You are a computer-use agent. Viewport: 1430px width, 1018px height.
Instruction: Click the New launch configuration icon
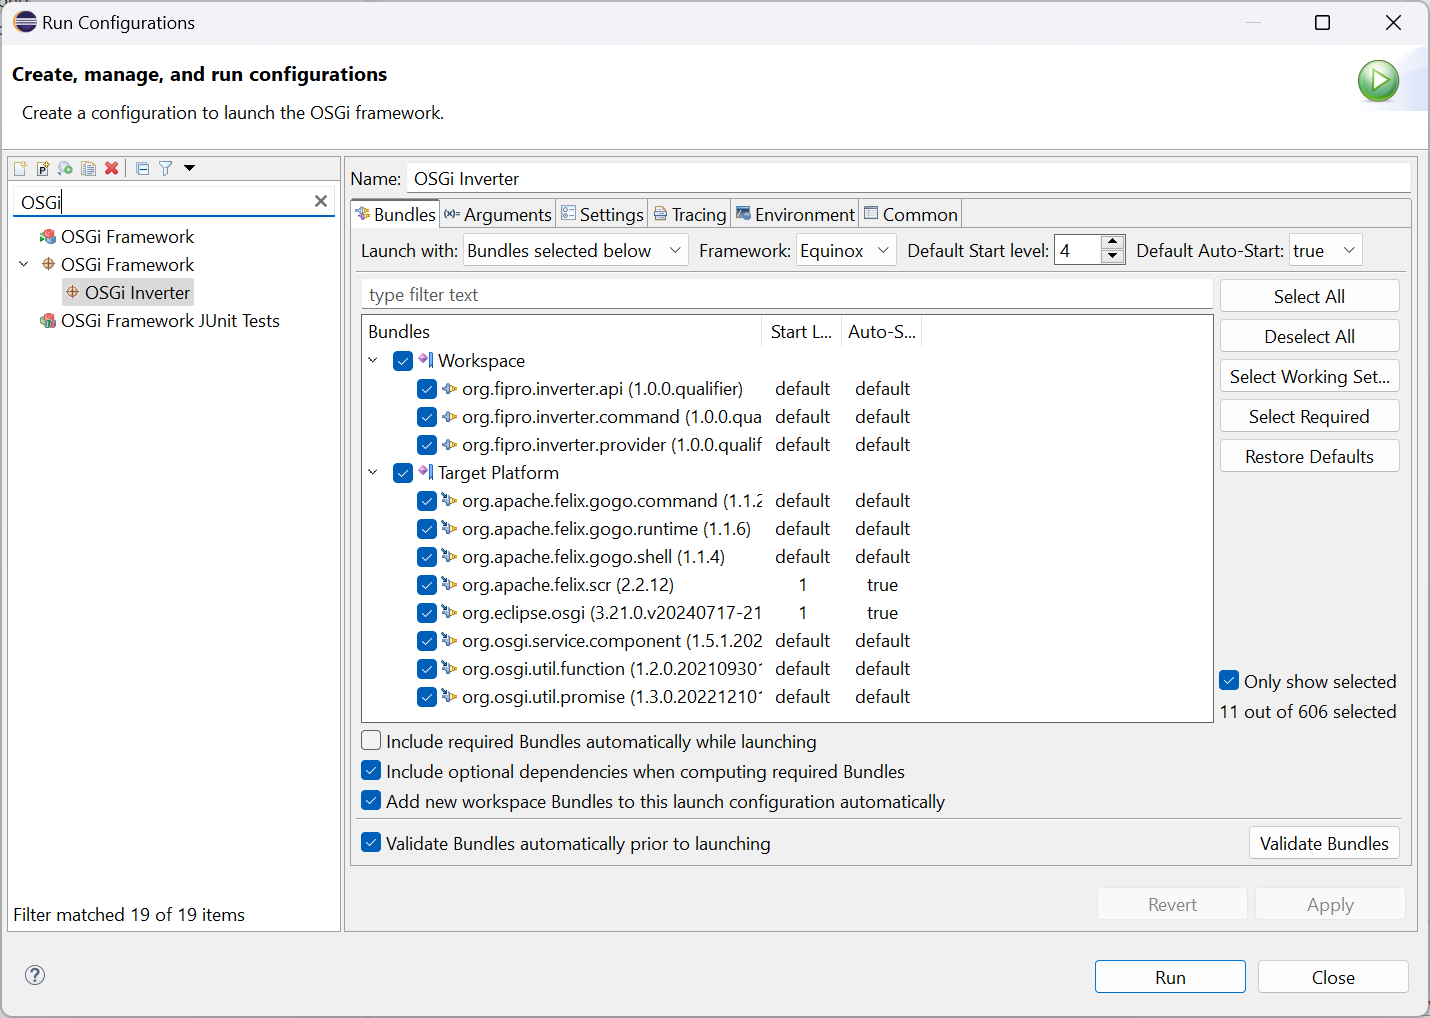point(20,168)
